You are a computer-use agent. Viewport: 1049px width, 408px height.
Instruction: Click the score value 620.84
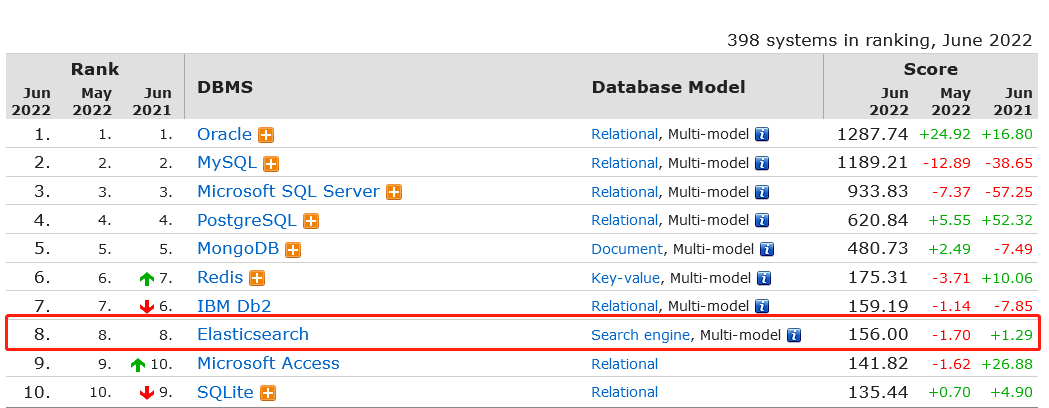tap(878, 220)
